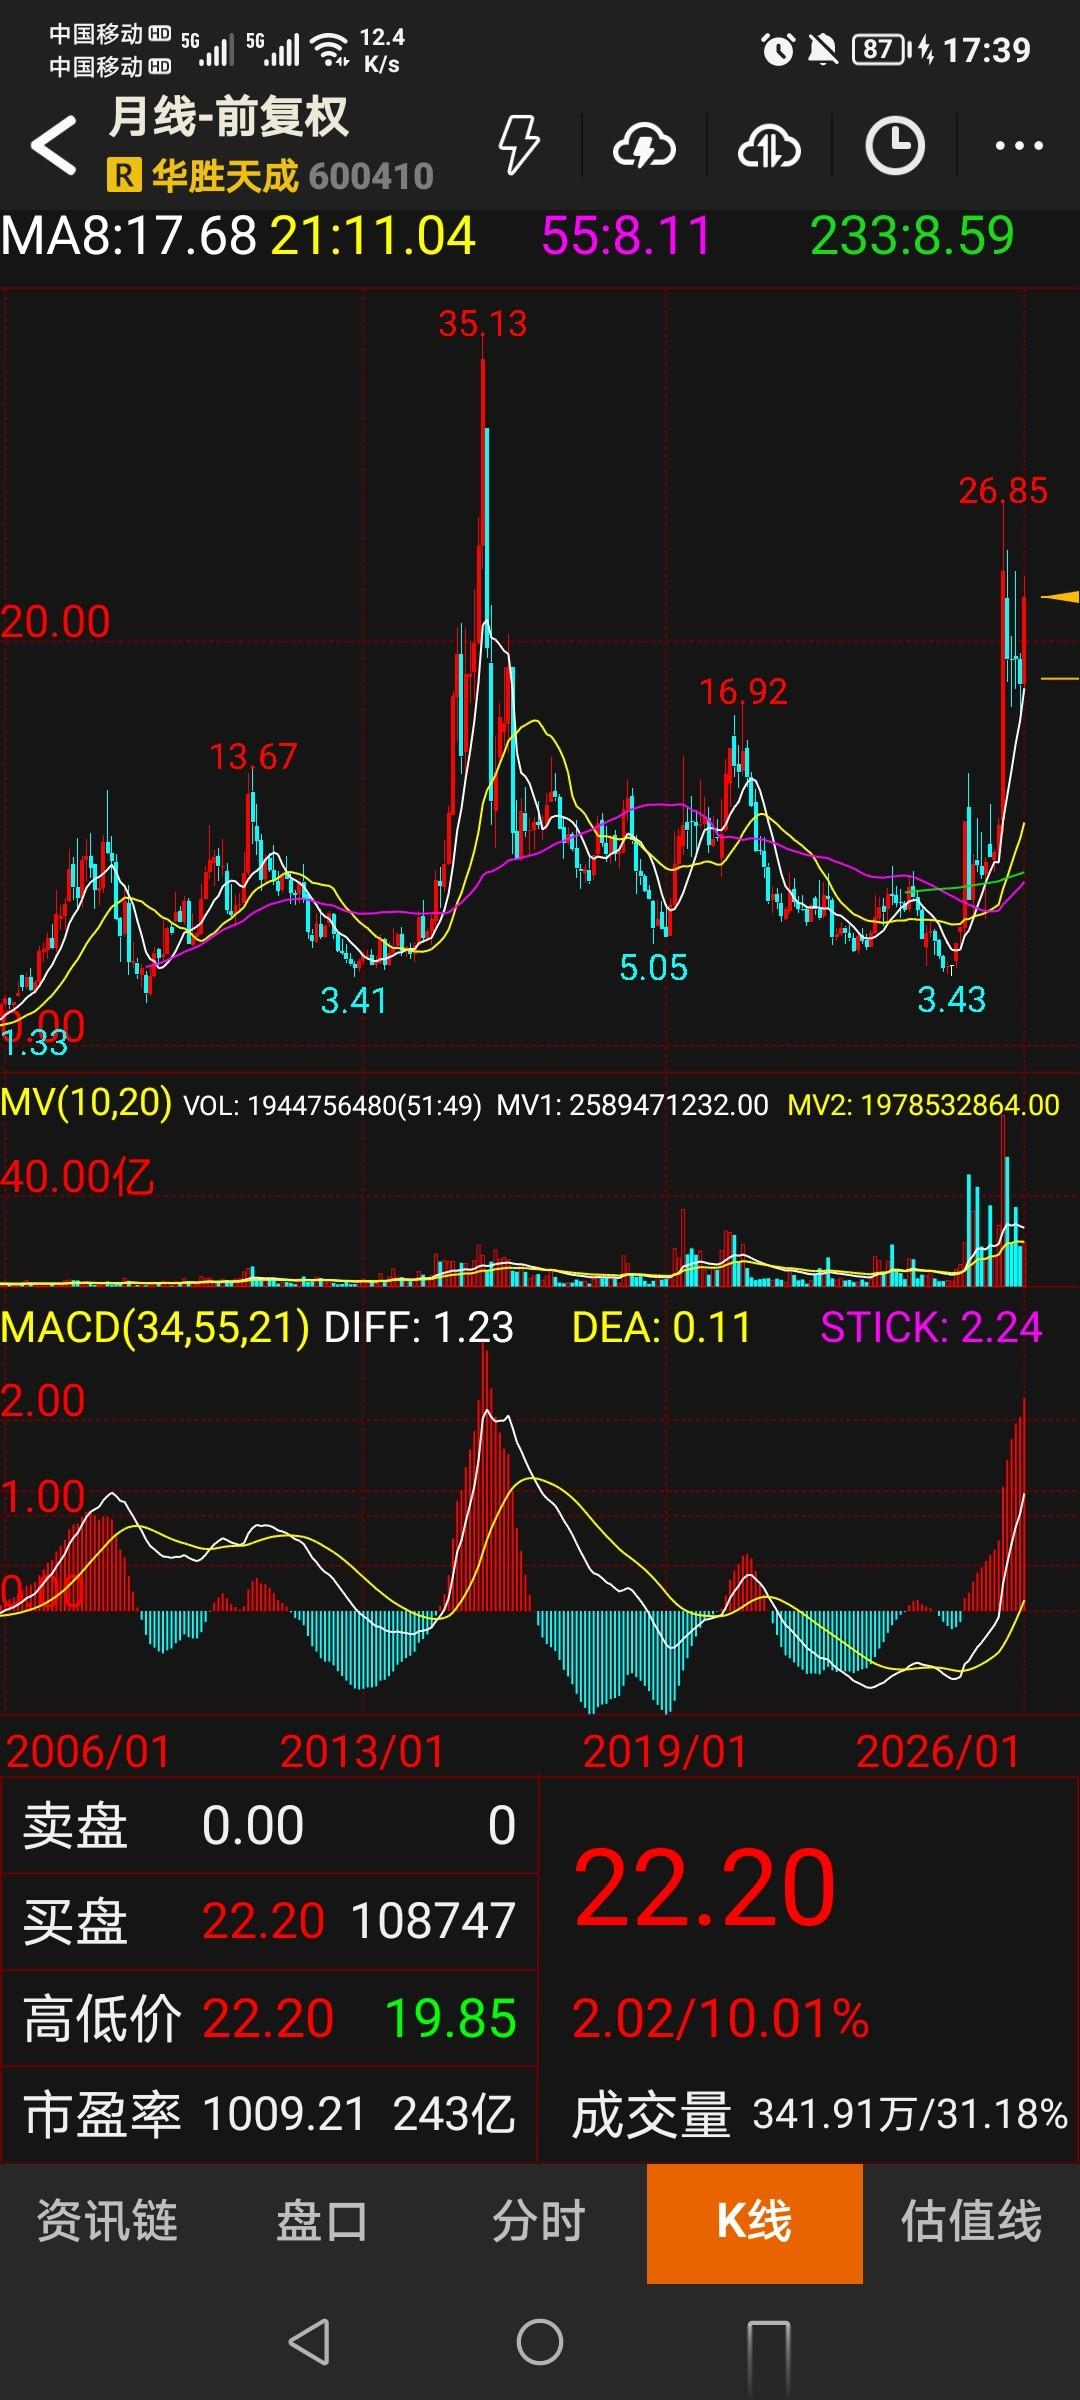Tap the back arrow icon
This screenshot has width=1080, height=2400.
pyautogui.click(x=54, y=146)
